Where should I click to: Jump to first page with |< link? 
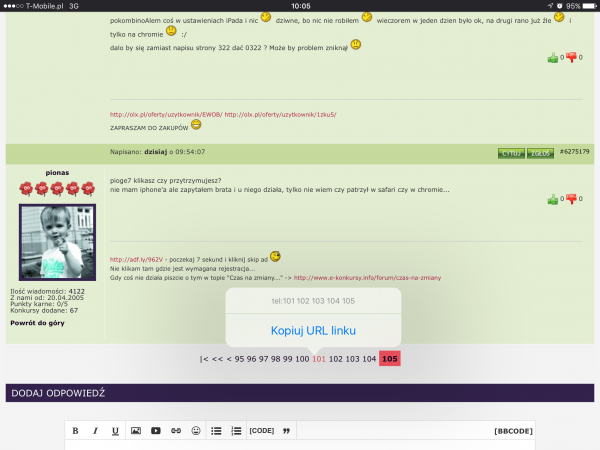[204, 359]
